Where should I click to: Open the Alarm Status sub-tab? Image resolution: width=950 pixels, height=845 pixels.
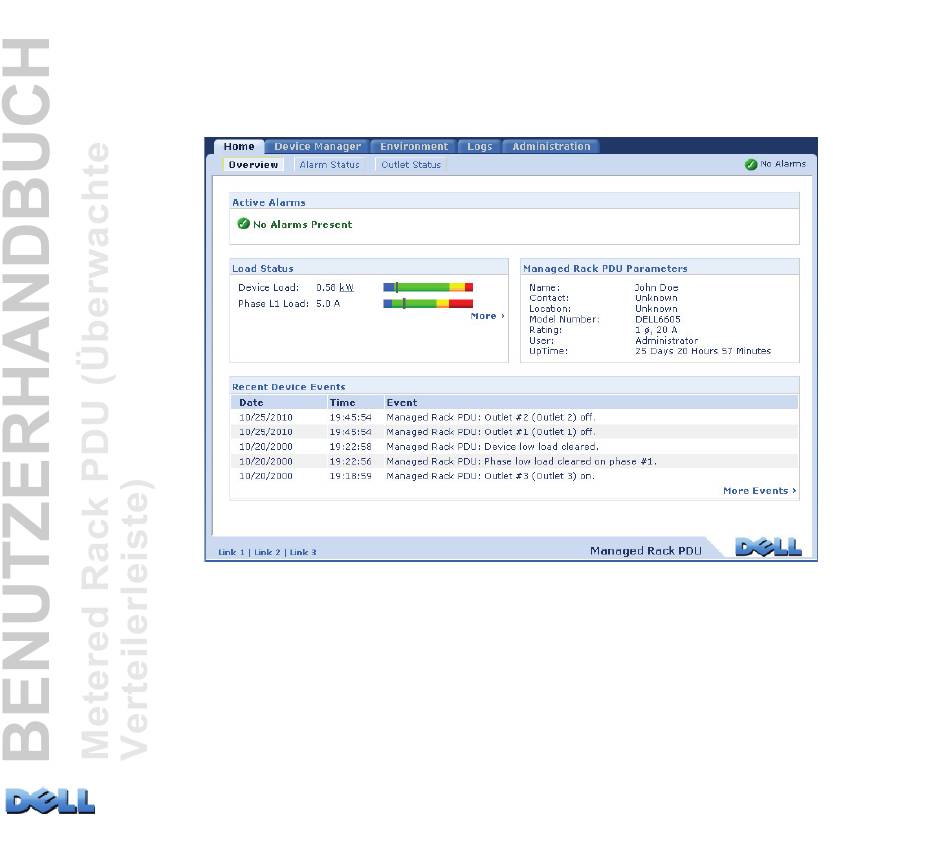[329, 165]
